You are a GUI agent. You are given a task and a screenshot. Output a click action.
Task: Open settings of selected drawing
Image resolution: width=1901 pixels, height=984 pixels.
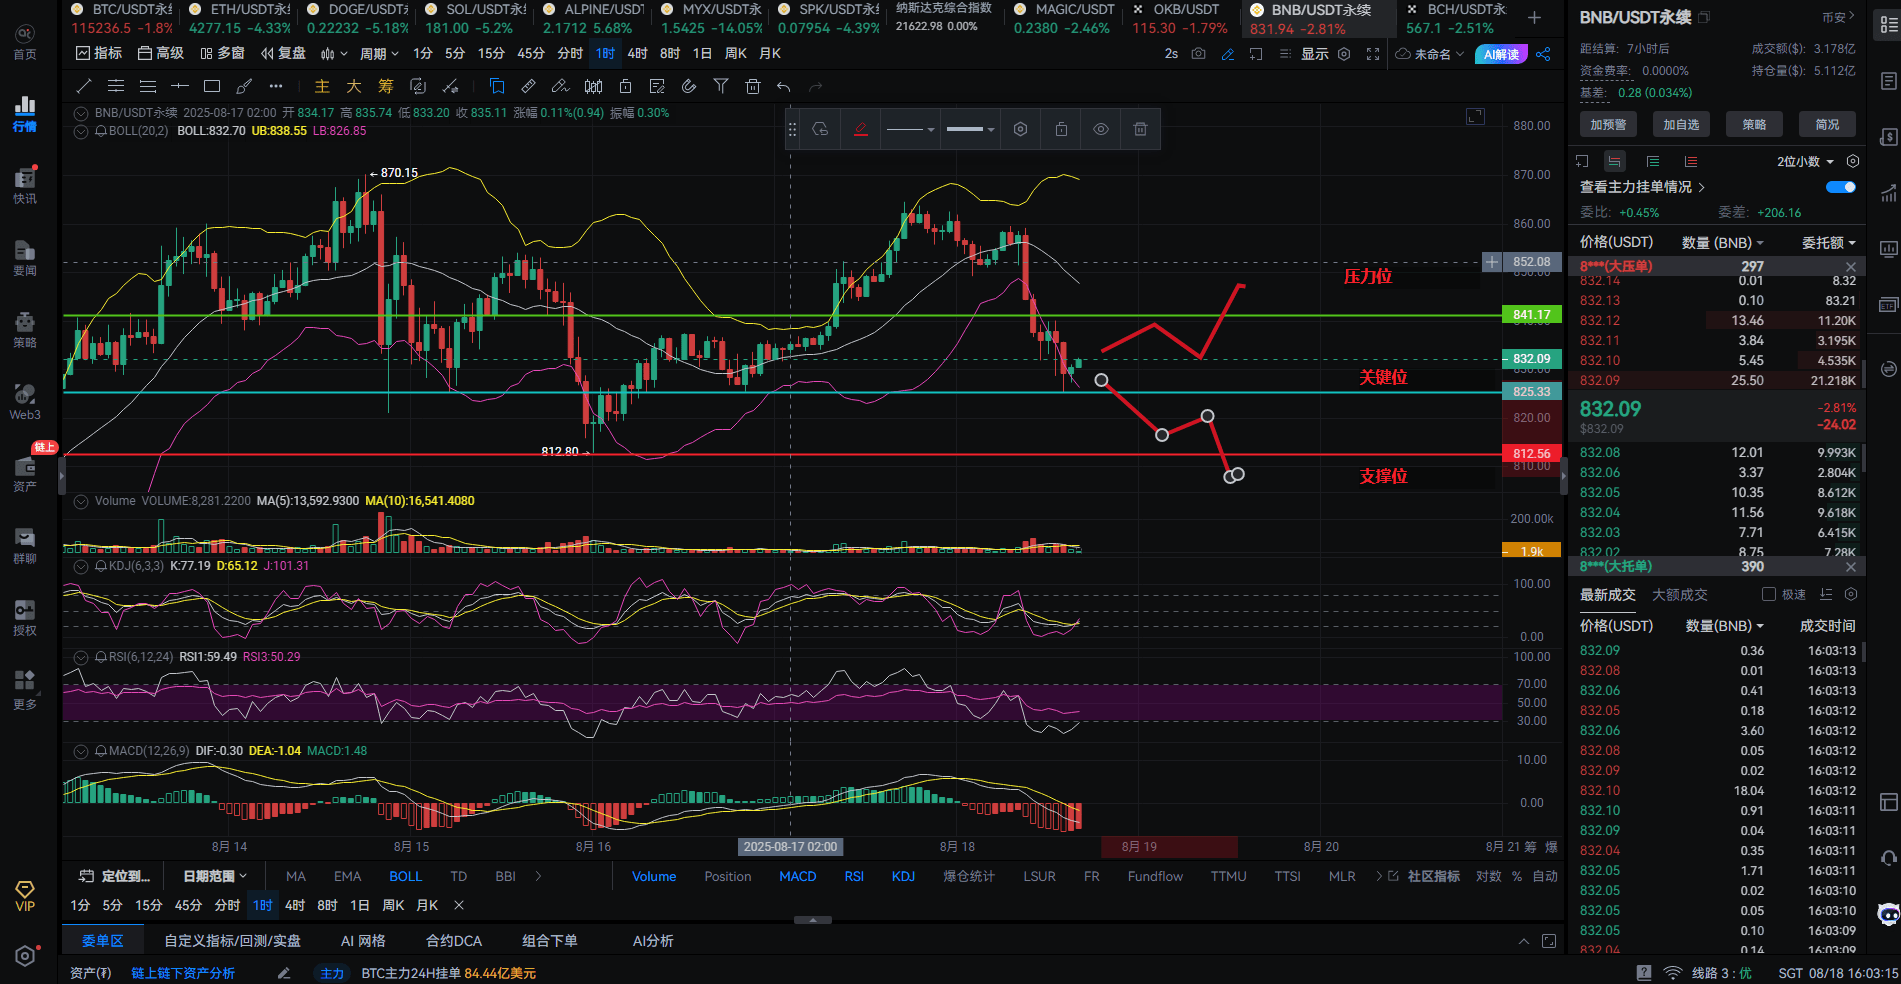tap(1020, 129)
